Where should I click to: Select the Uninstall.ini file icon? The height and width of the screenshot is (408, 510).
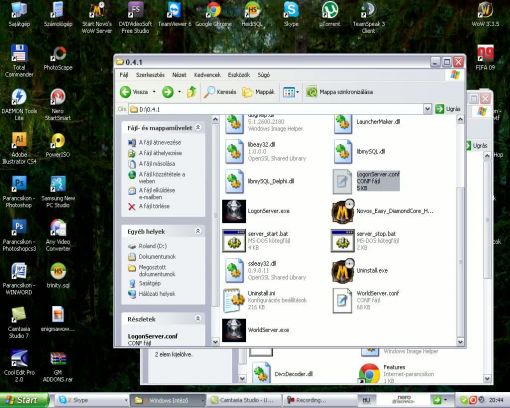[x=234, y=301]
